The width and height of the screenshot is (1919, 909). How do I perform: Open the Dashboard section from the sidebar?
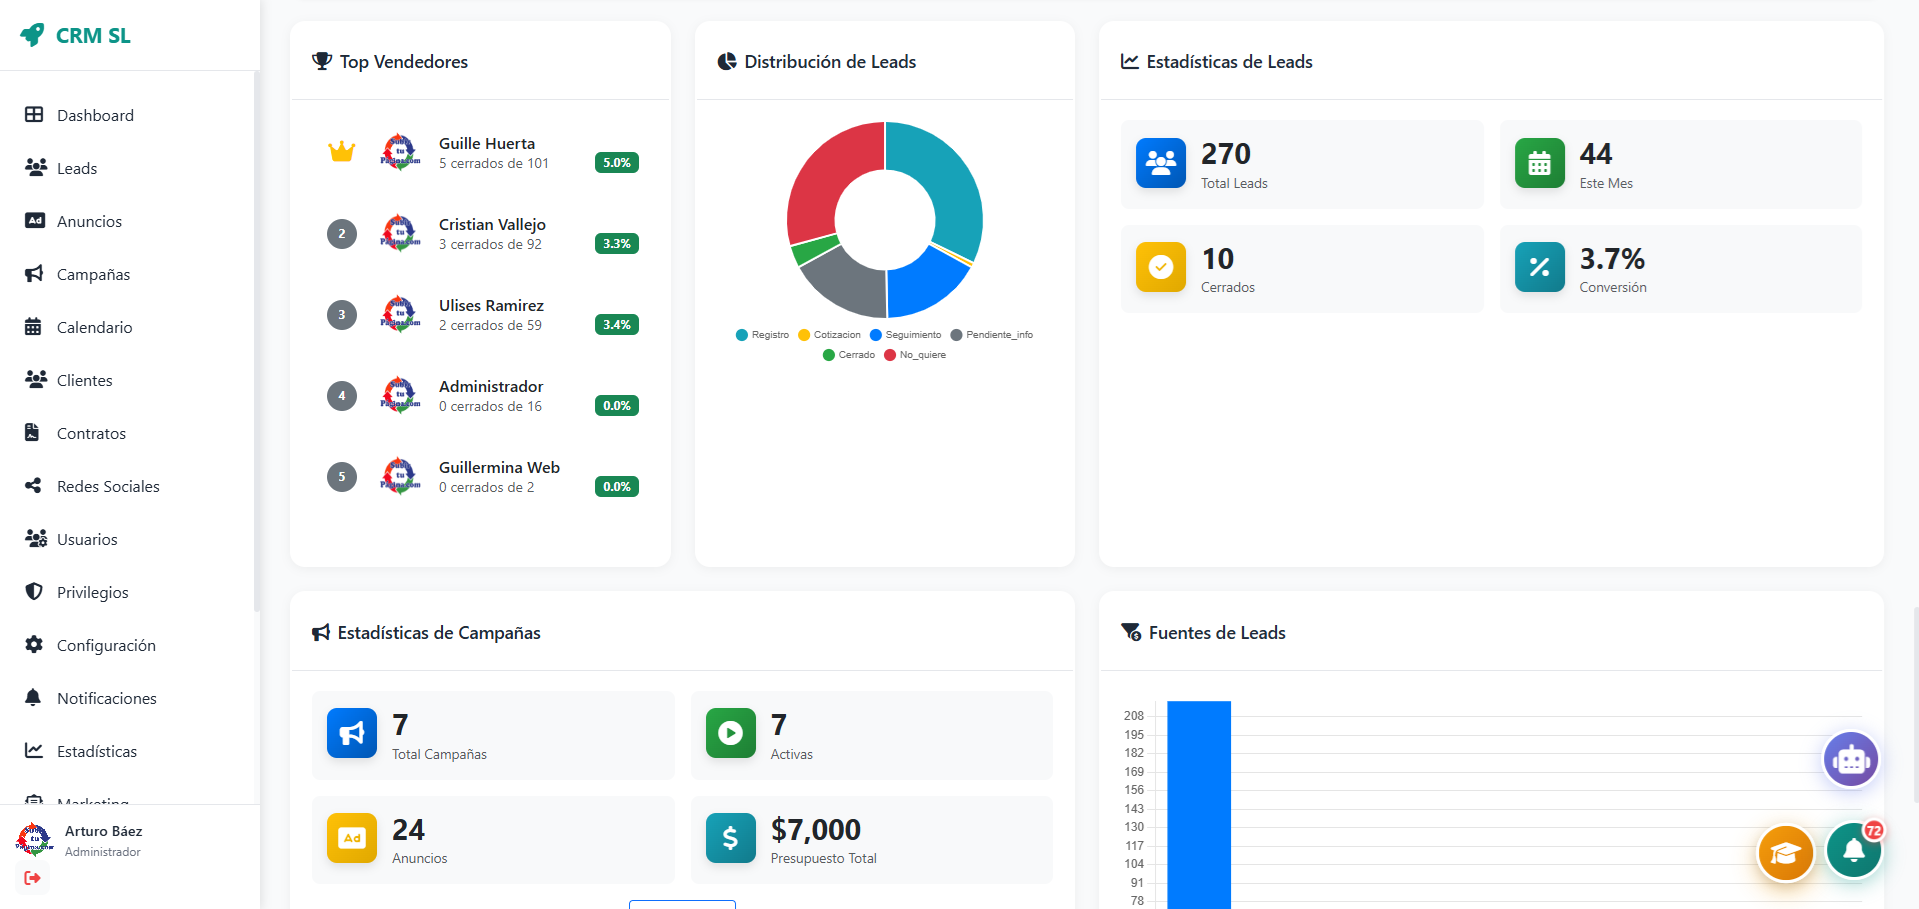(95, 115)
